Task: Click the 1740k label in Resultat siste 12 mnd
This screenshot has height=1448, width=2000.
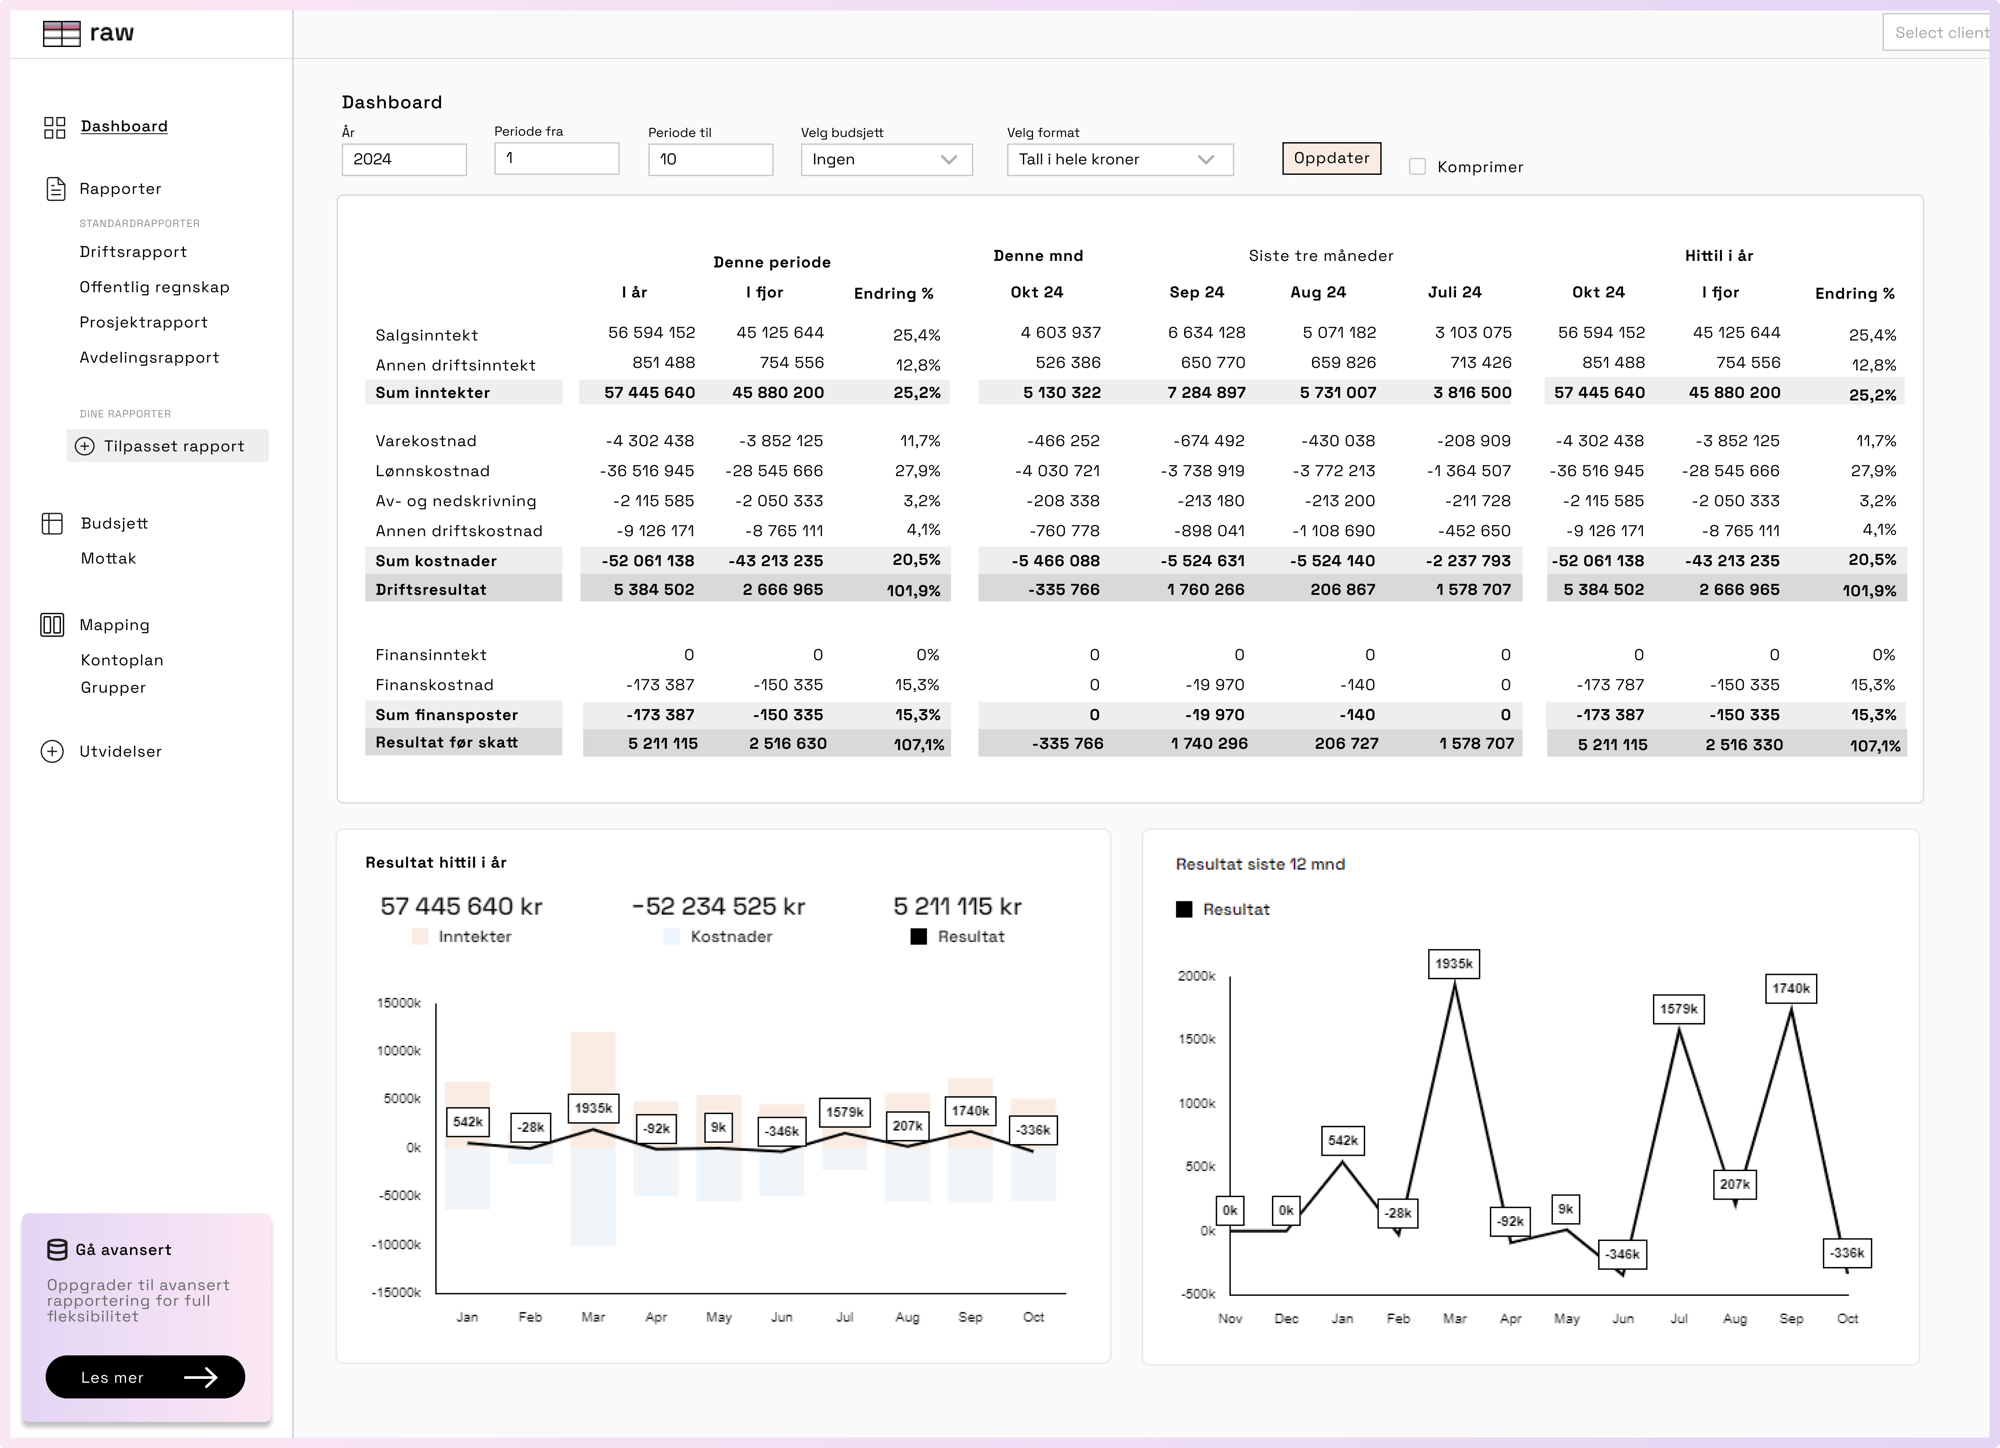Action: pyautogui.click(x=1791, y=988)
